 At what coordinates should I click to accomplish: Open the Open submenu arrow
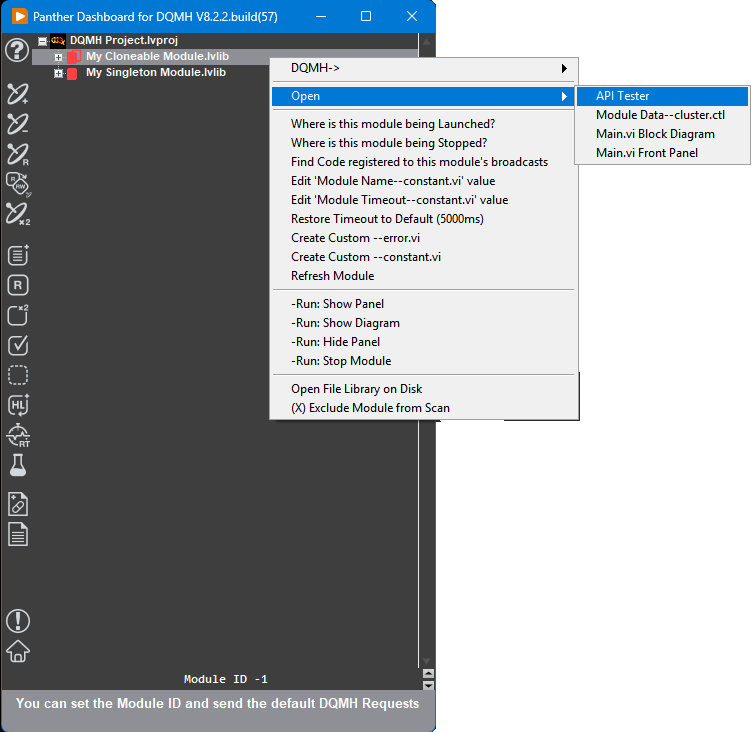[564, 96]
